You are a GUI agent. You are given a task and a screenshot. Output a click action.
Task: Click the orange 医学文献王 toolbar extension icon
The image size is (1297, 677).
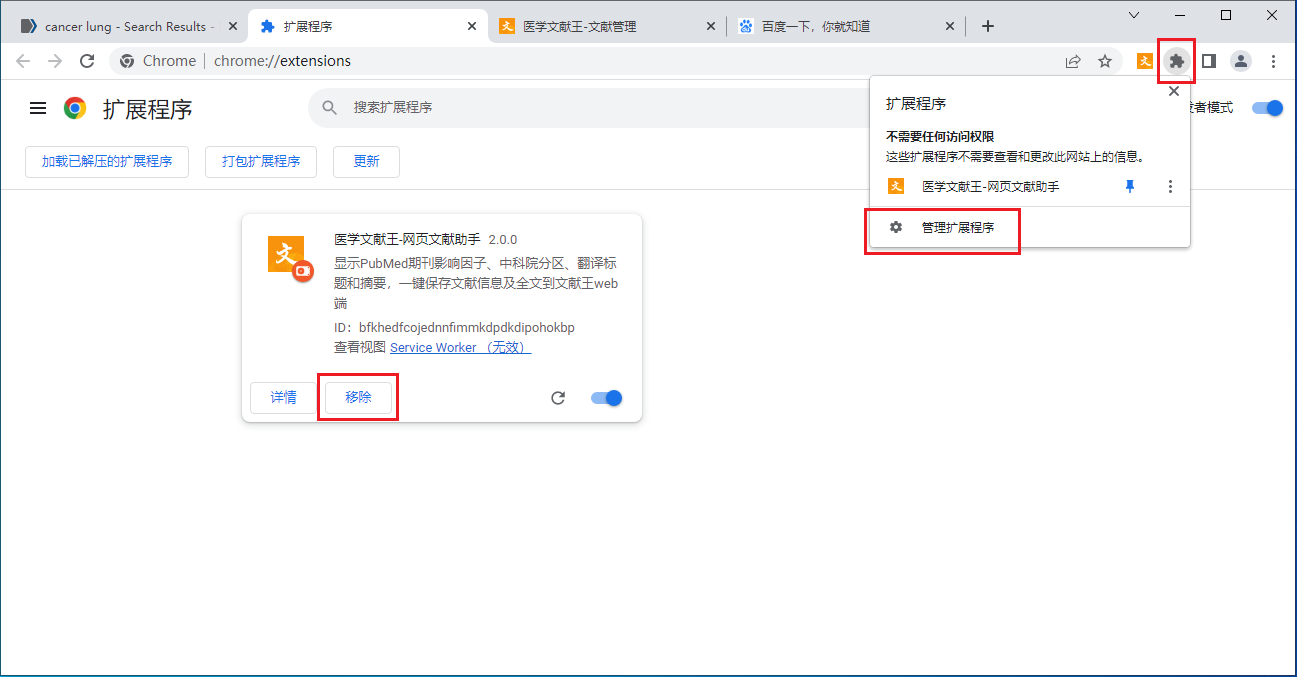pyautogui.click(x=1145, y=61)
